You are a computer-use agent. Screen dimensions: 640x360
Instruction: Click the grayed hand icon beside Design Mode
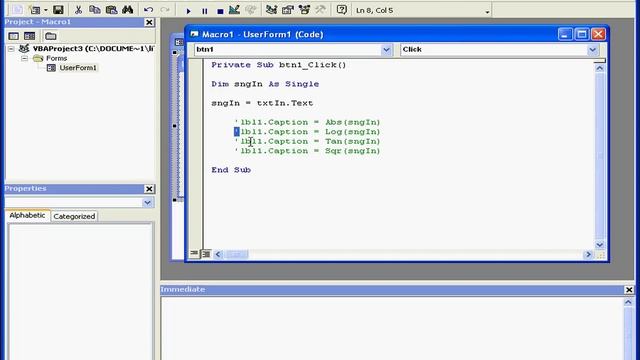pos(251,9)
